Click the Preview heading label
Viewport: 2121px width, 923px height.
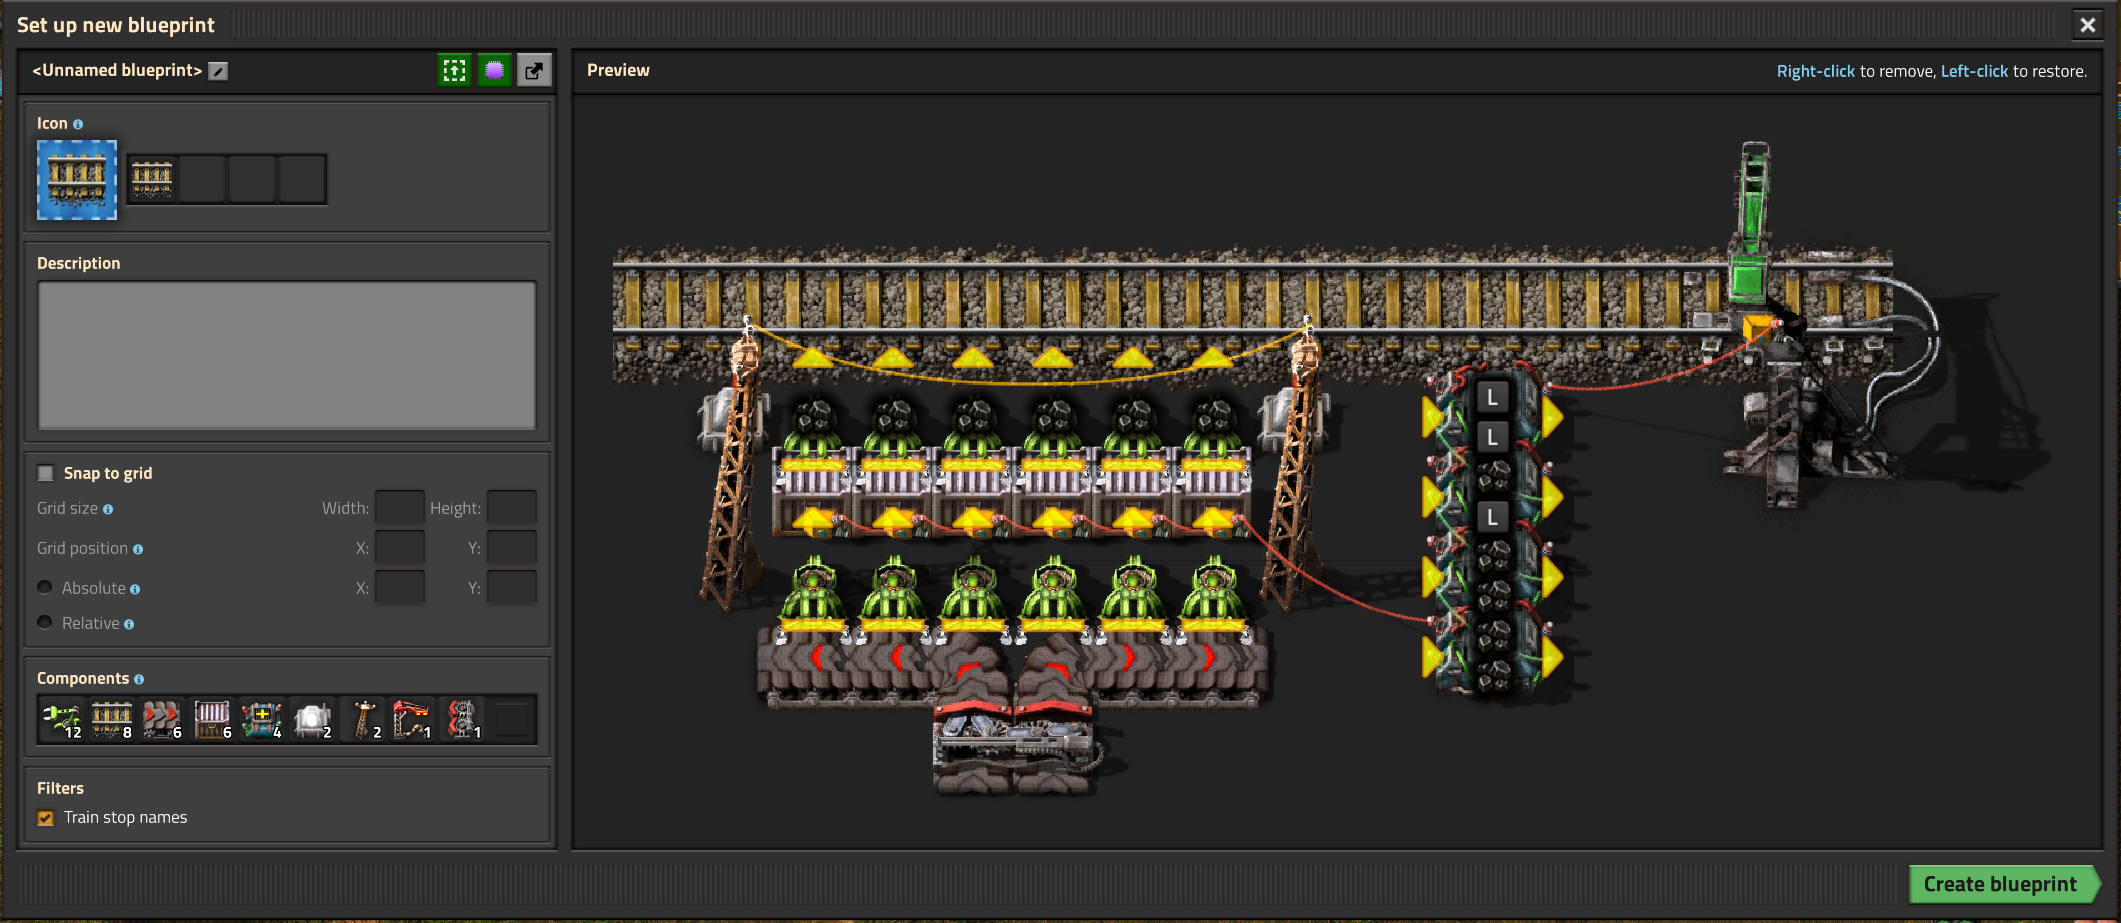618,70
